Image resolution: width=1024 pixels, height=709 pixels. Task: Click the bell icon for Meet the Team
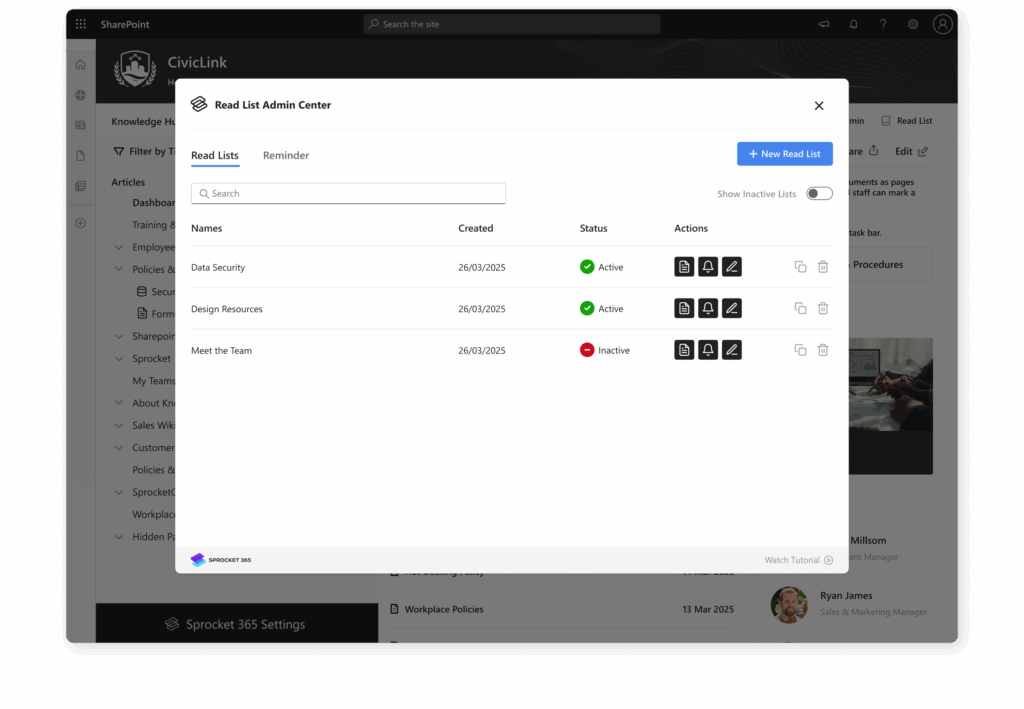click(x=708, y=350)
